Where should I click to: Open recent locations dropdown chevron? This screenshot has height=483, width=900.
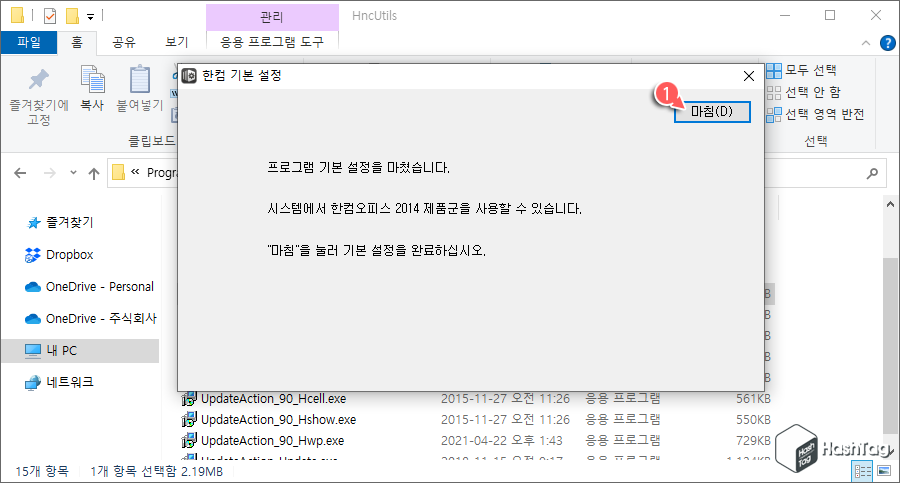73,173
